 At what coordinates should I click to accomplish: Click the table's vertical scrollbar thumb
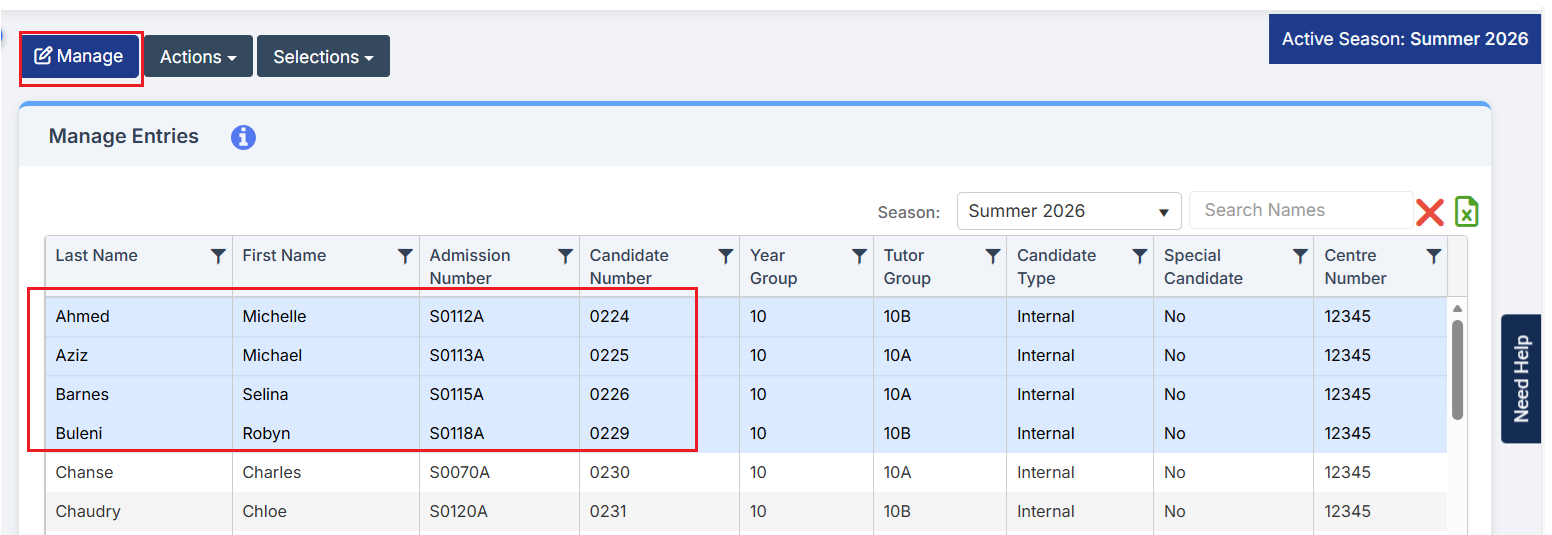click(x=1457, y=368)
